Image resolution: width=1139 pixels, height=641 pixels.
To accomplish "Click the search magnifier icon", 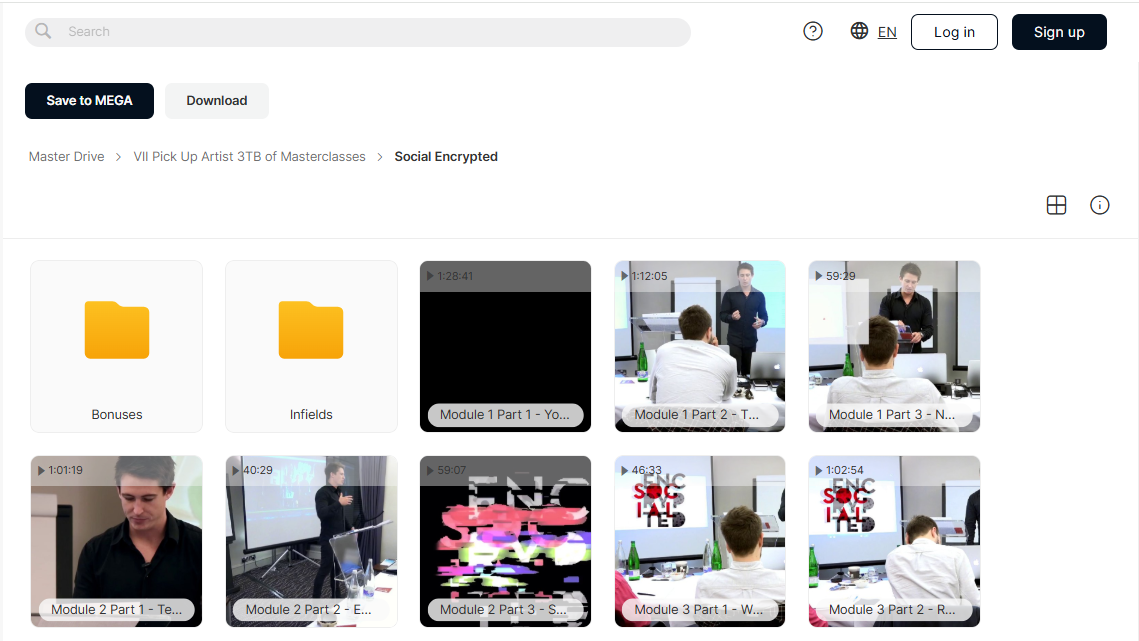I will click(x=44, y=31).
